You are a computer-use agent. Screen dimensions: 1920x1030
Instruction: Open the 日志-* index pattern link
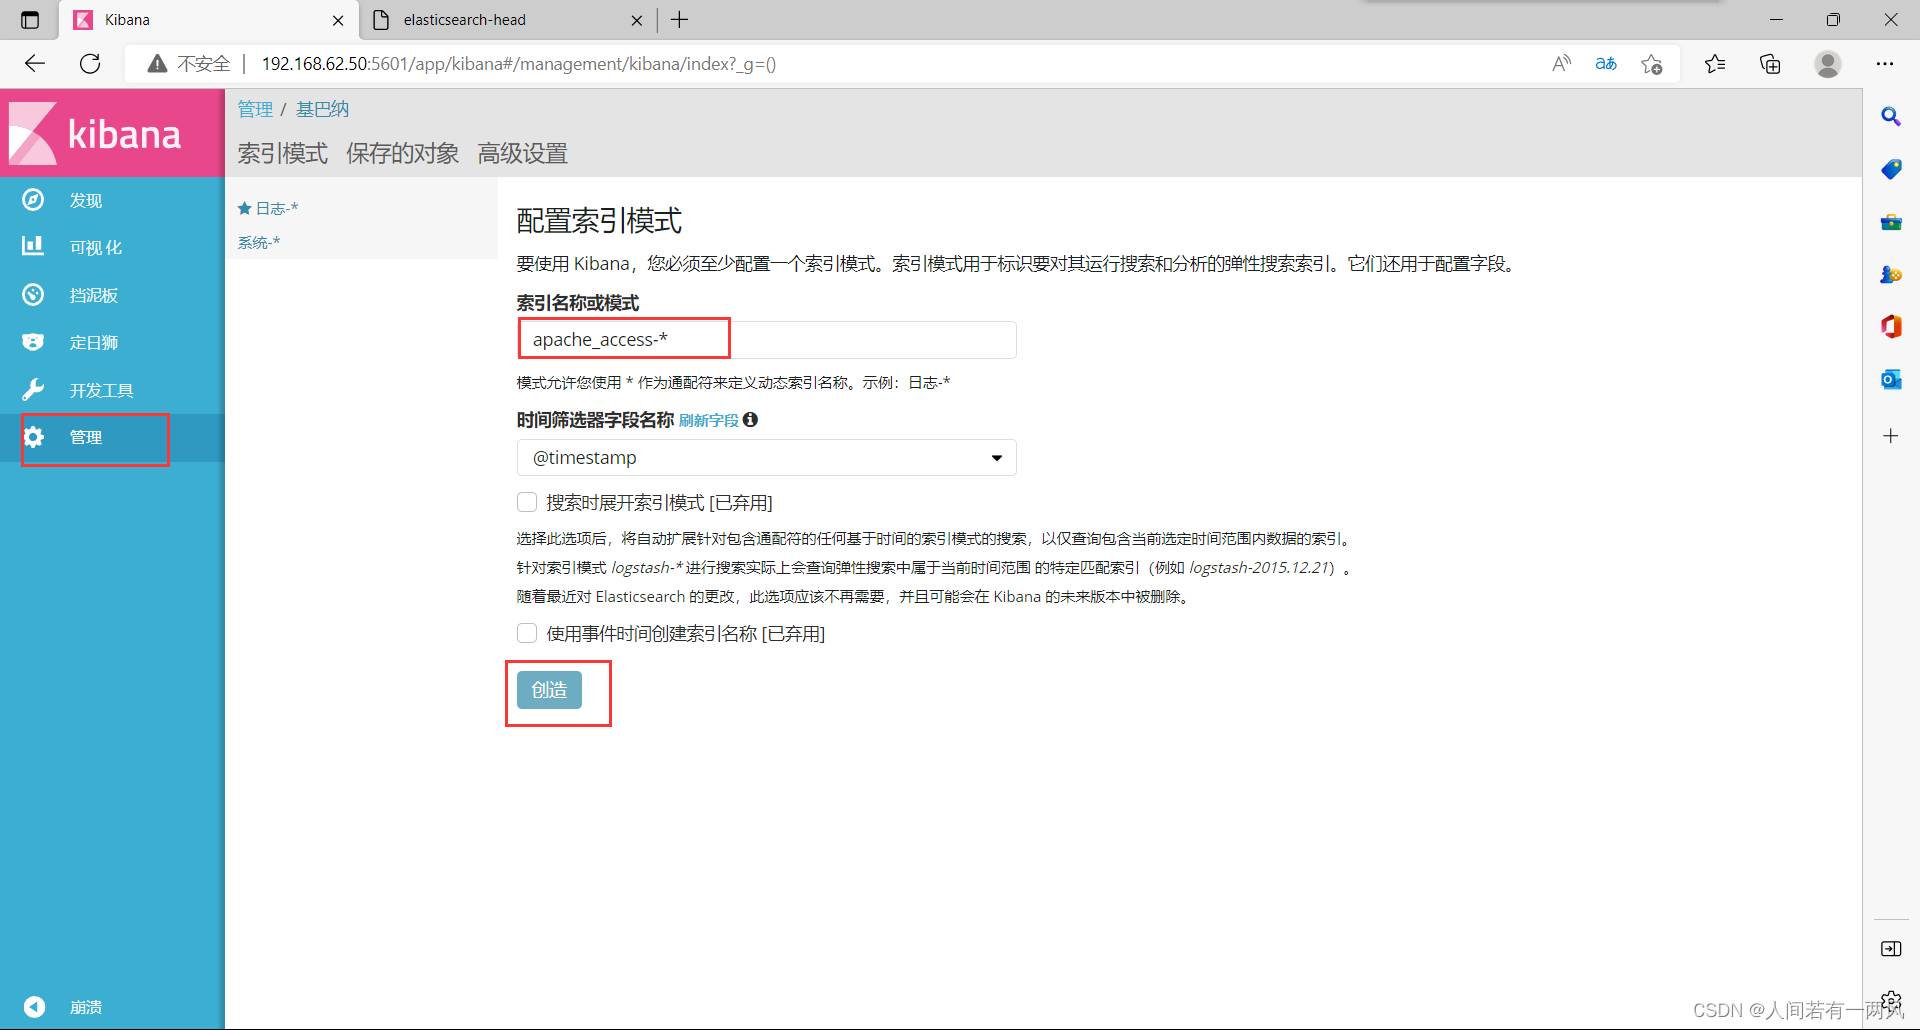(x=277, y=208)
